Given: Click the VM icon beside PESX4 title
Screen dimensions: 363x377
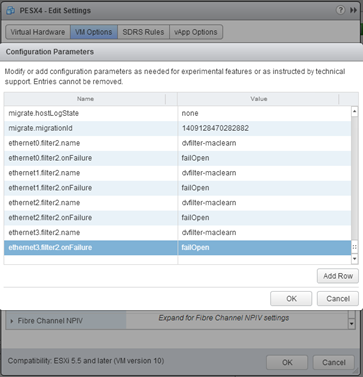Looking at the screenshot, I should (10, 10).
